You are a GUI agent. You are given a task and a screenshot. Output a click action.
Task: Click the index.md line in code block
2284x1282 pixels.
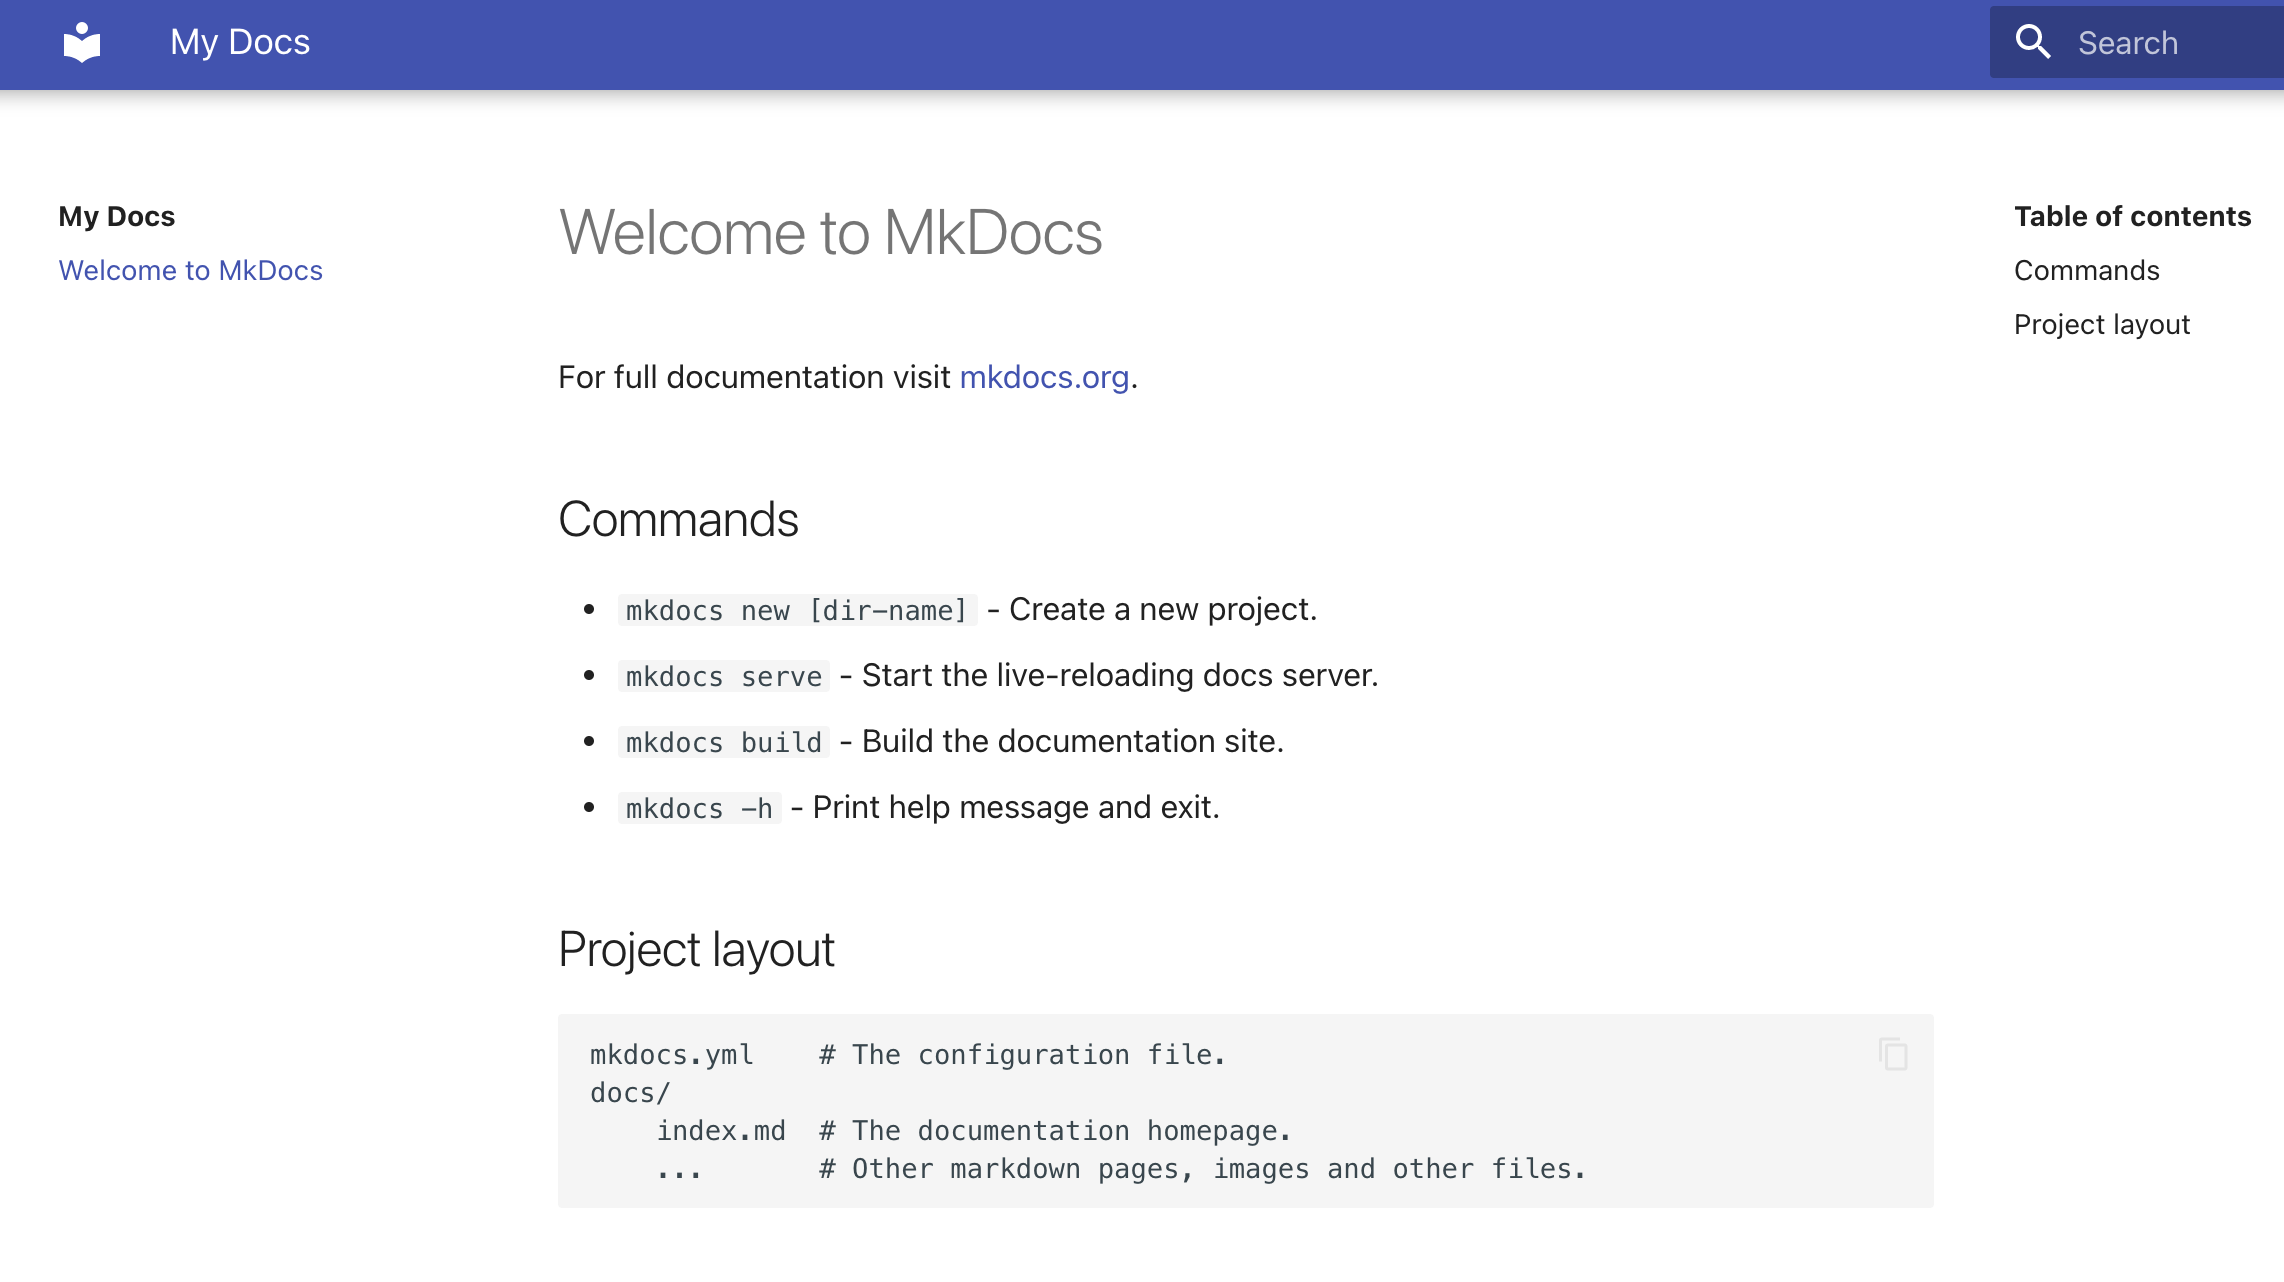pyautogui.click(x=720, y=1131)
